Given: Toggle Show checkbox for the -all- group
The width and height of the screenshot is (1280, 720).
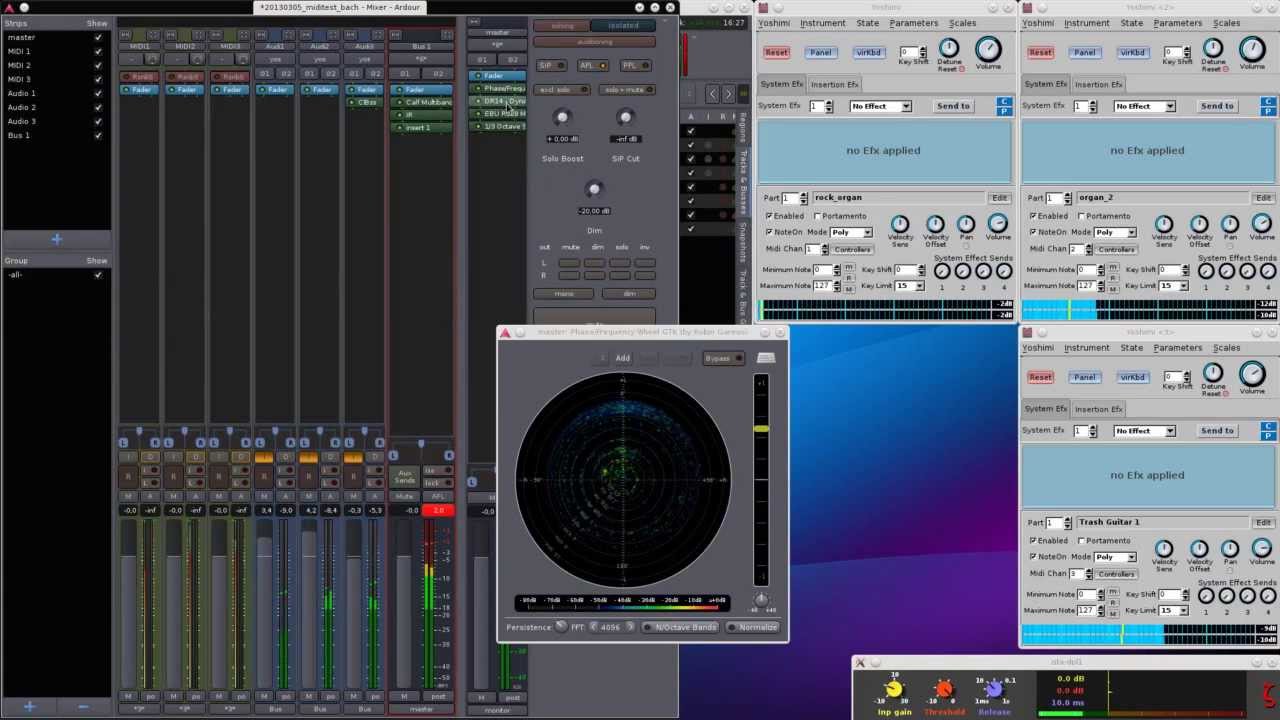Looking at the screenshot, I should (x=98, y=275).
